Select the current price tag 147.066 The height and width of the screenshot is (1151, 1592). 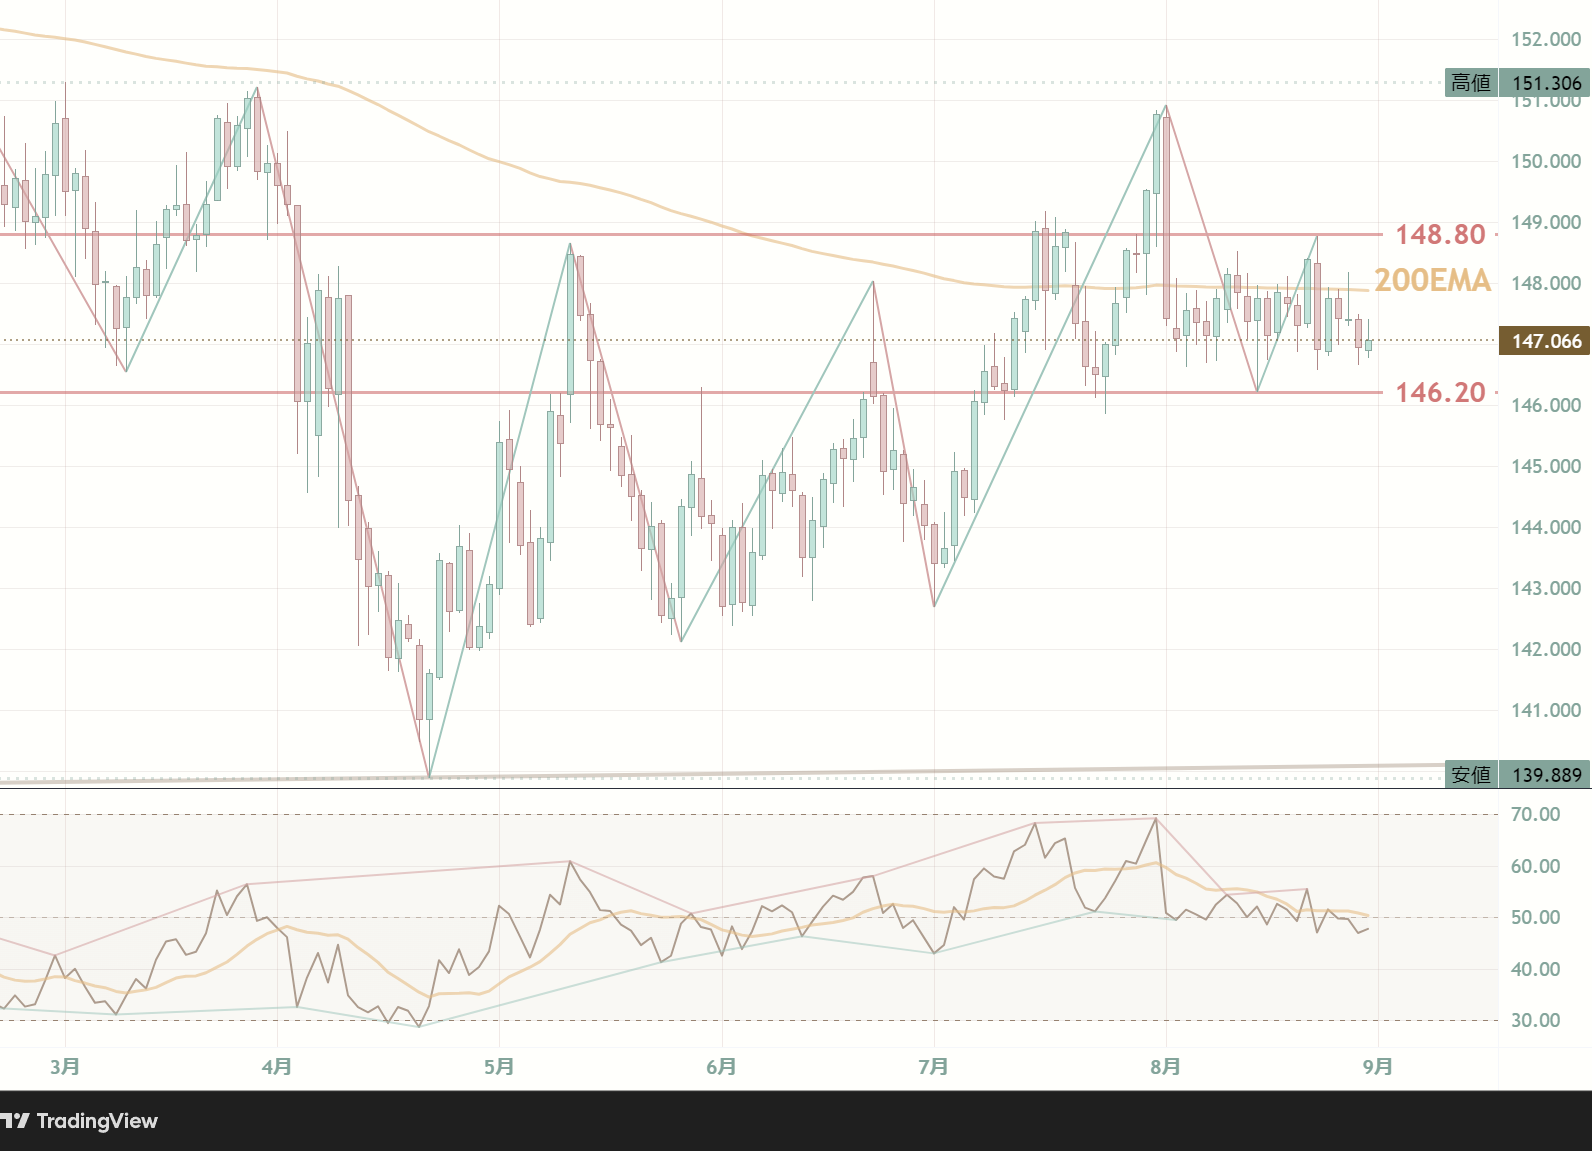tap(1545, 341)
